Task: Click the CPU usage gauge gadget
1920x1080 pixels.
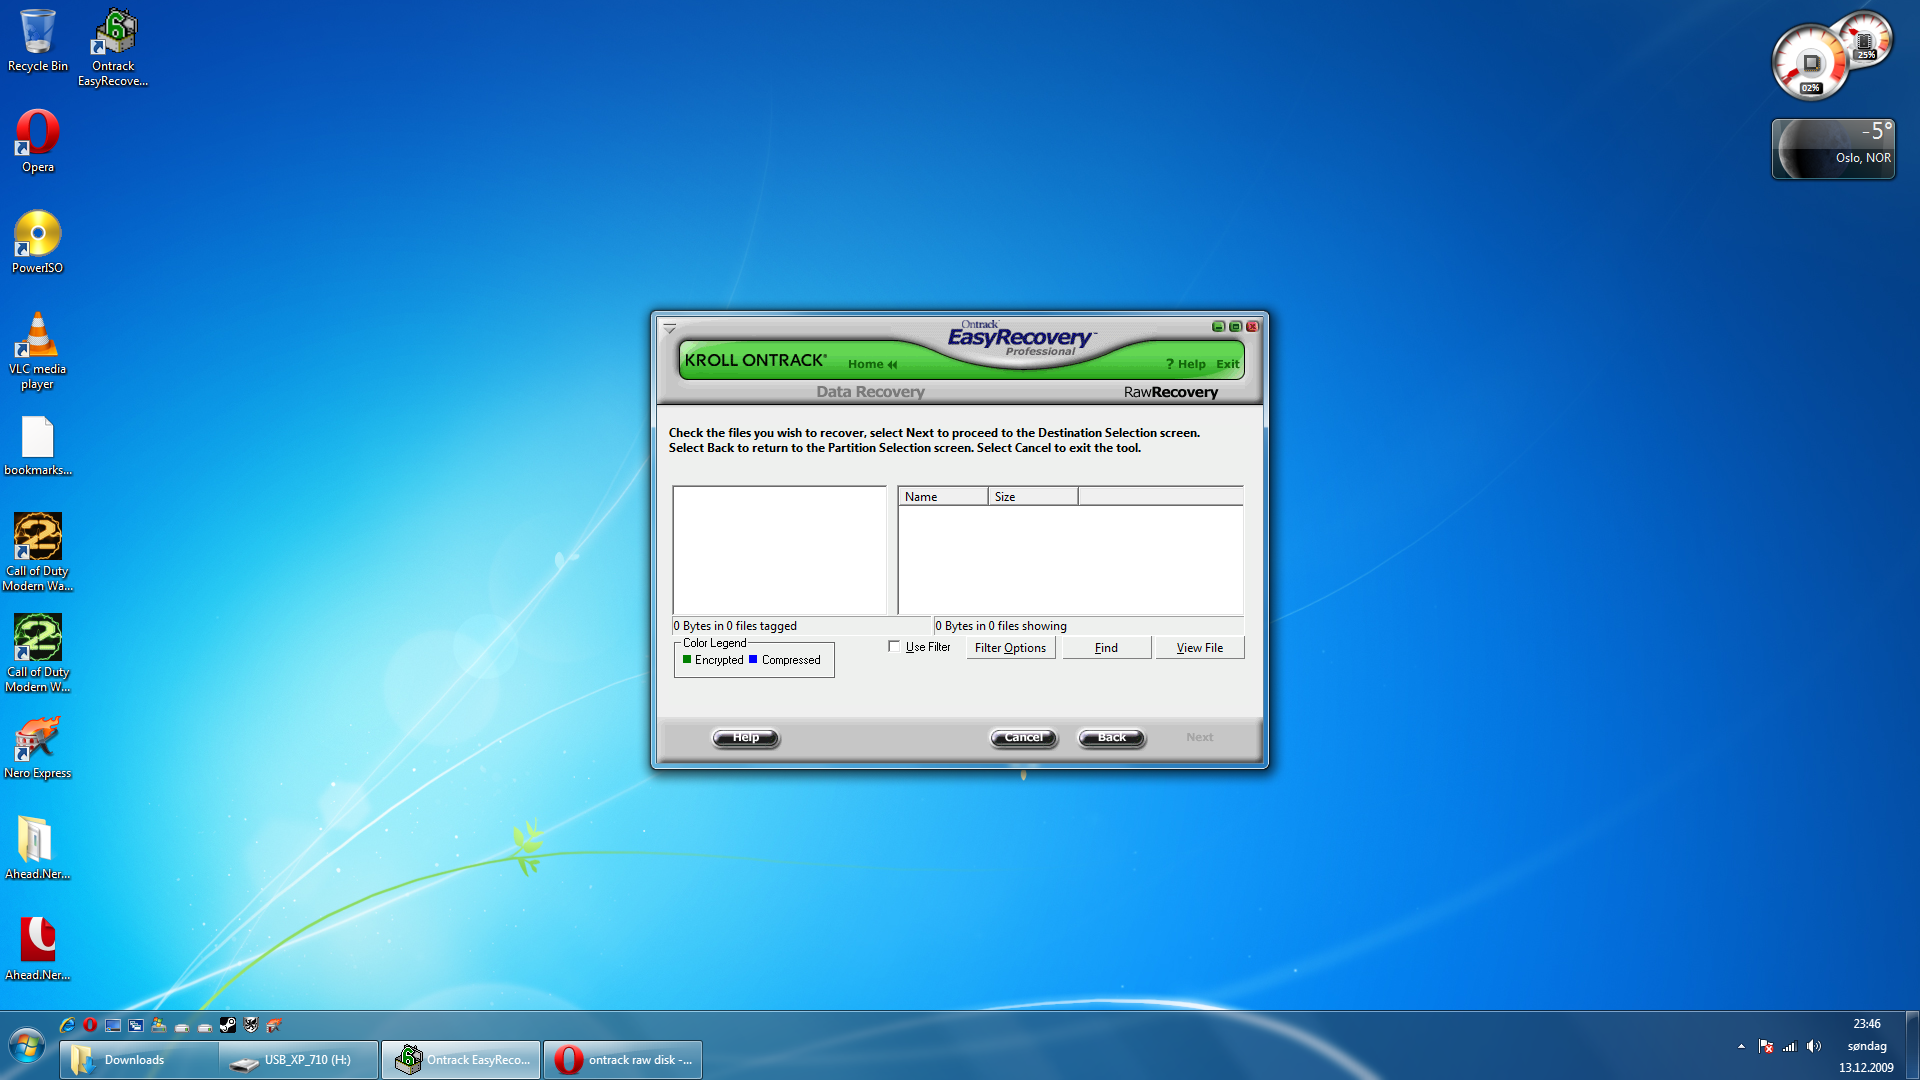Action: point(1810,63)
